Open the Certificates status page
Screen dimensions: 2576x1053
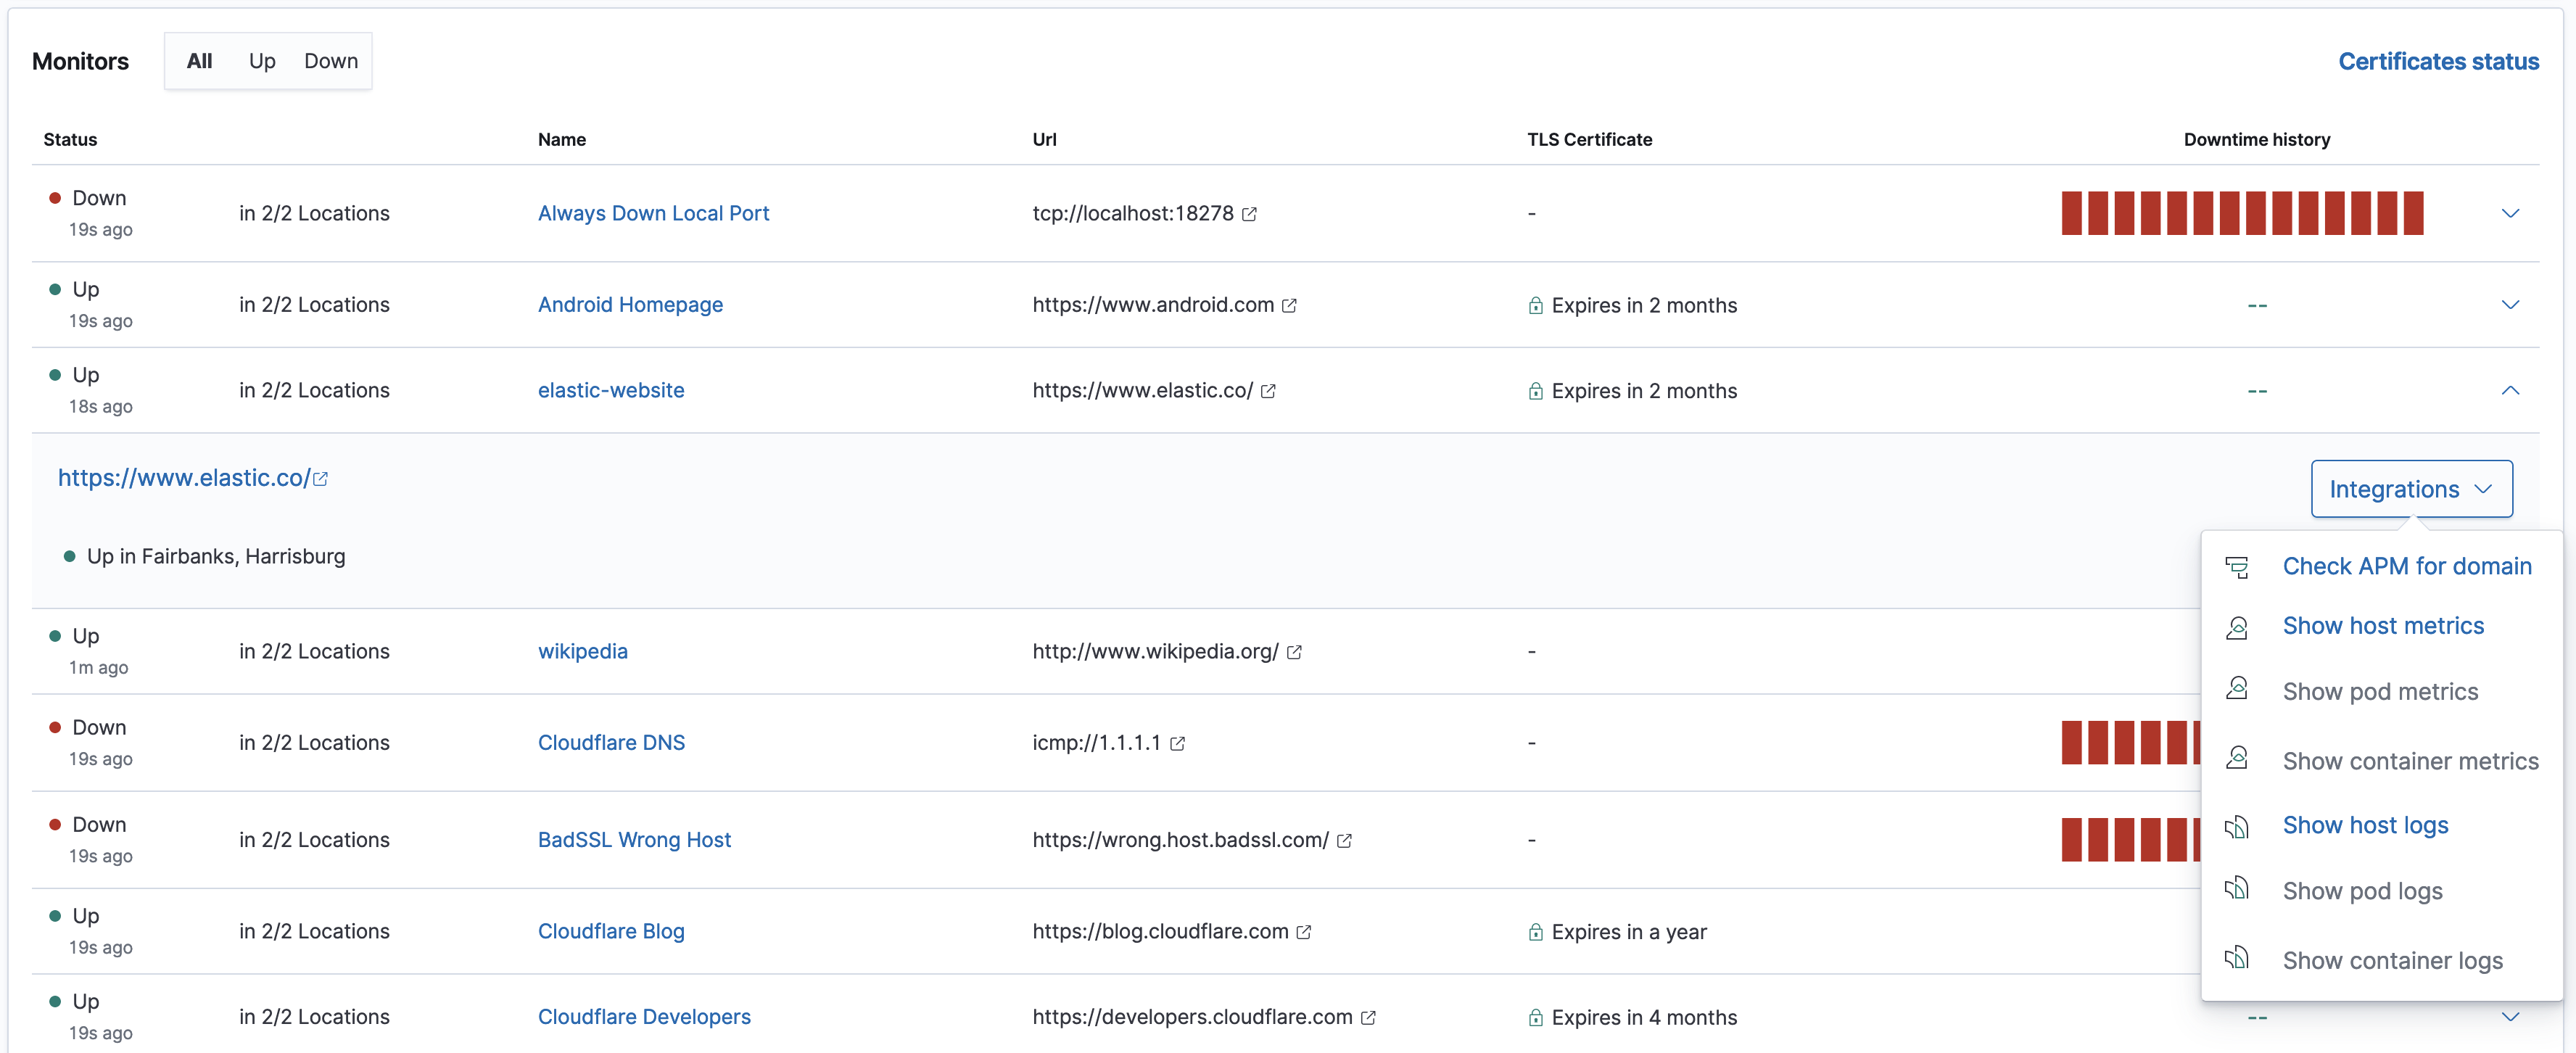click(2439, 61)
